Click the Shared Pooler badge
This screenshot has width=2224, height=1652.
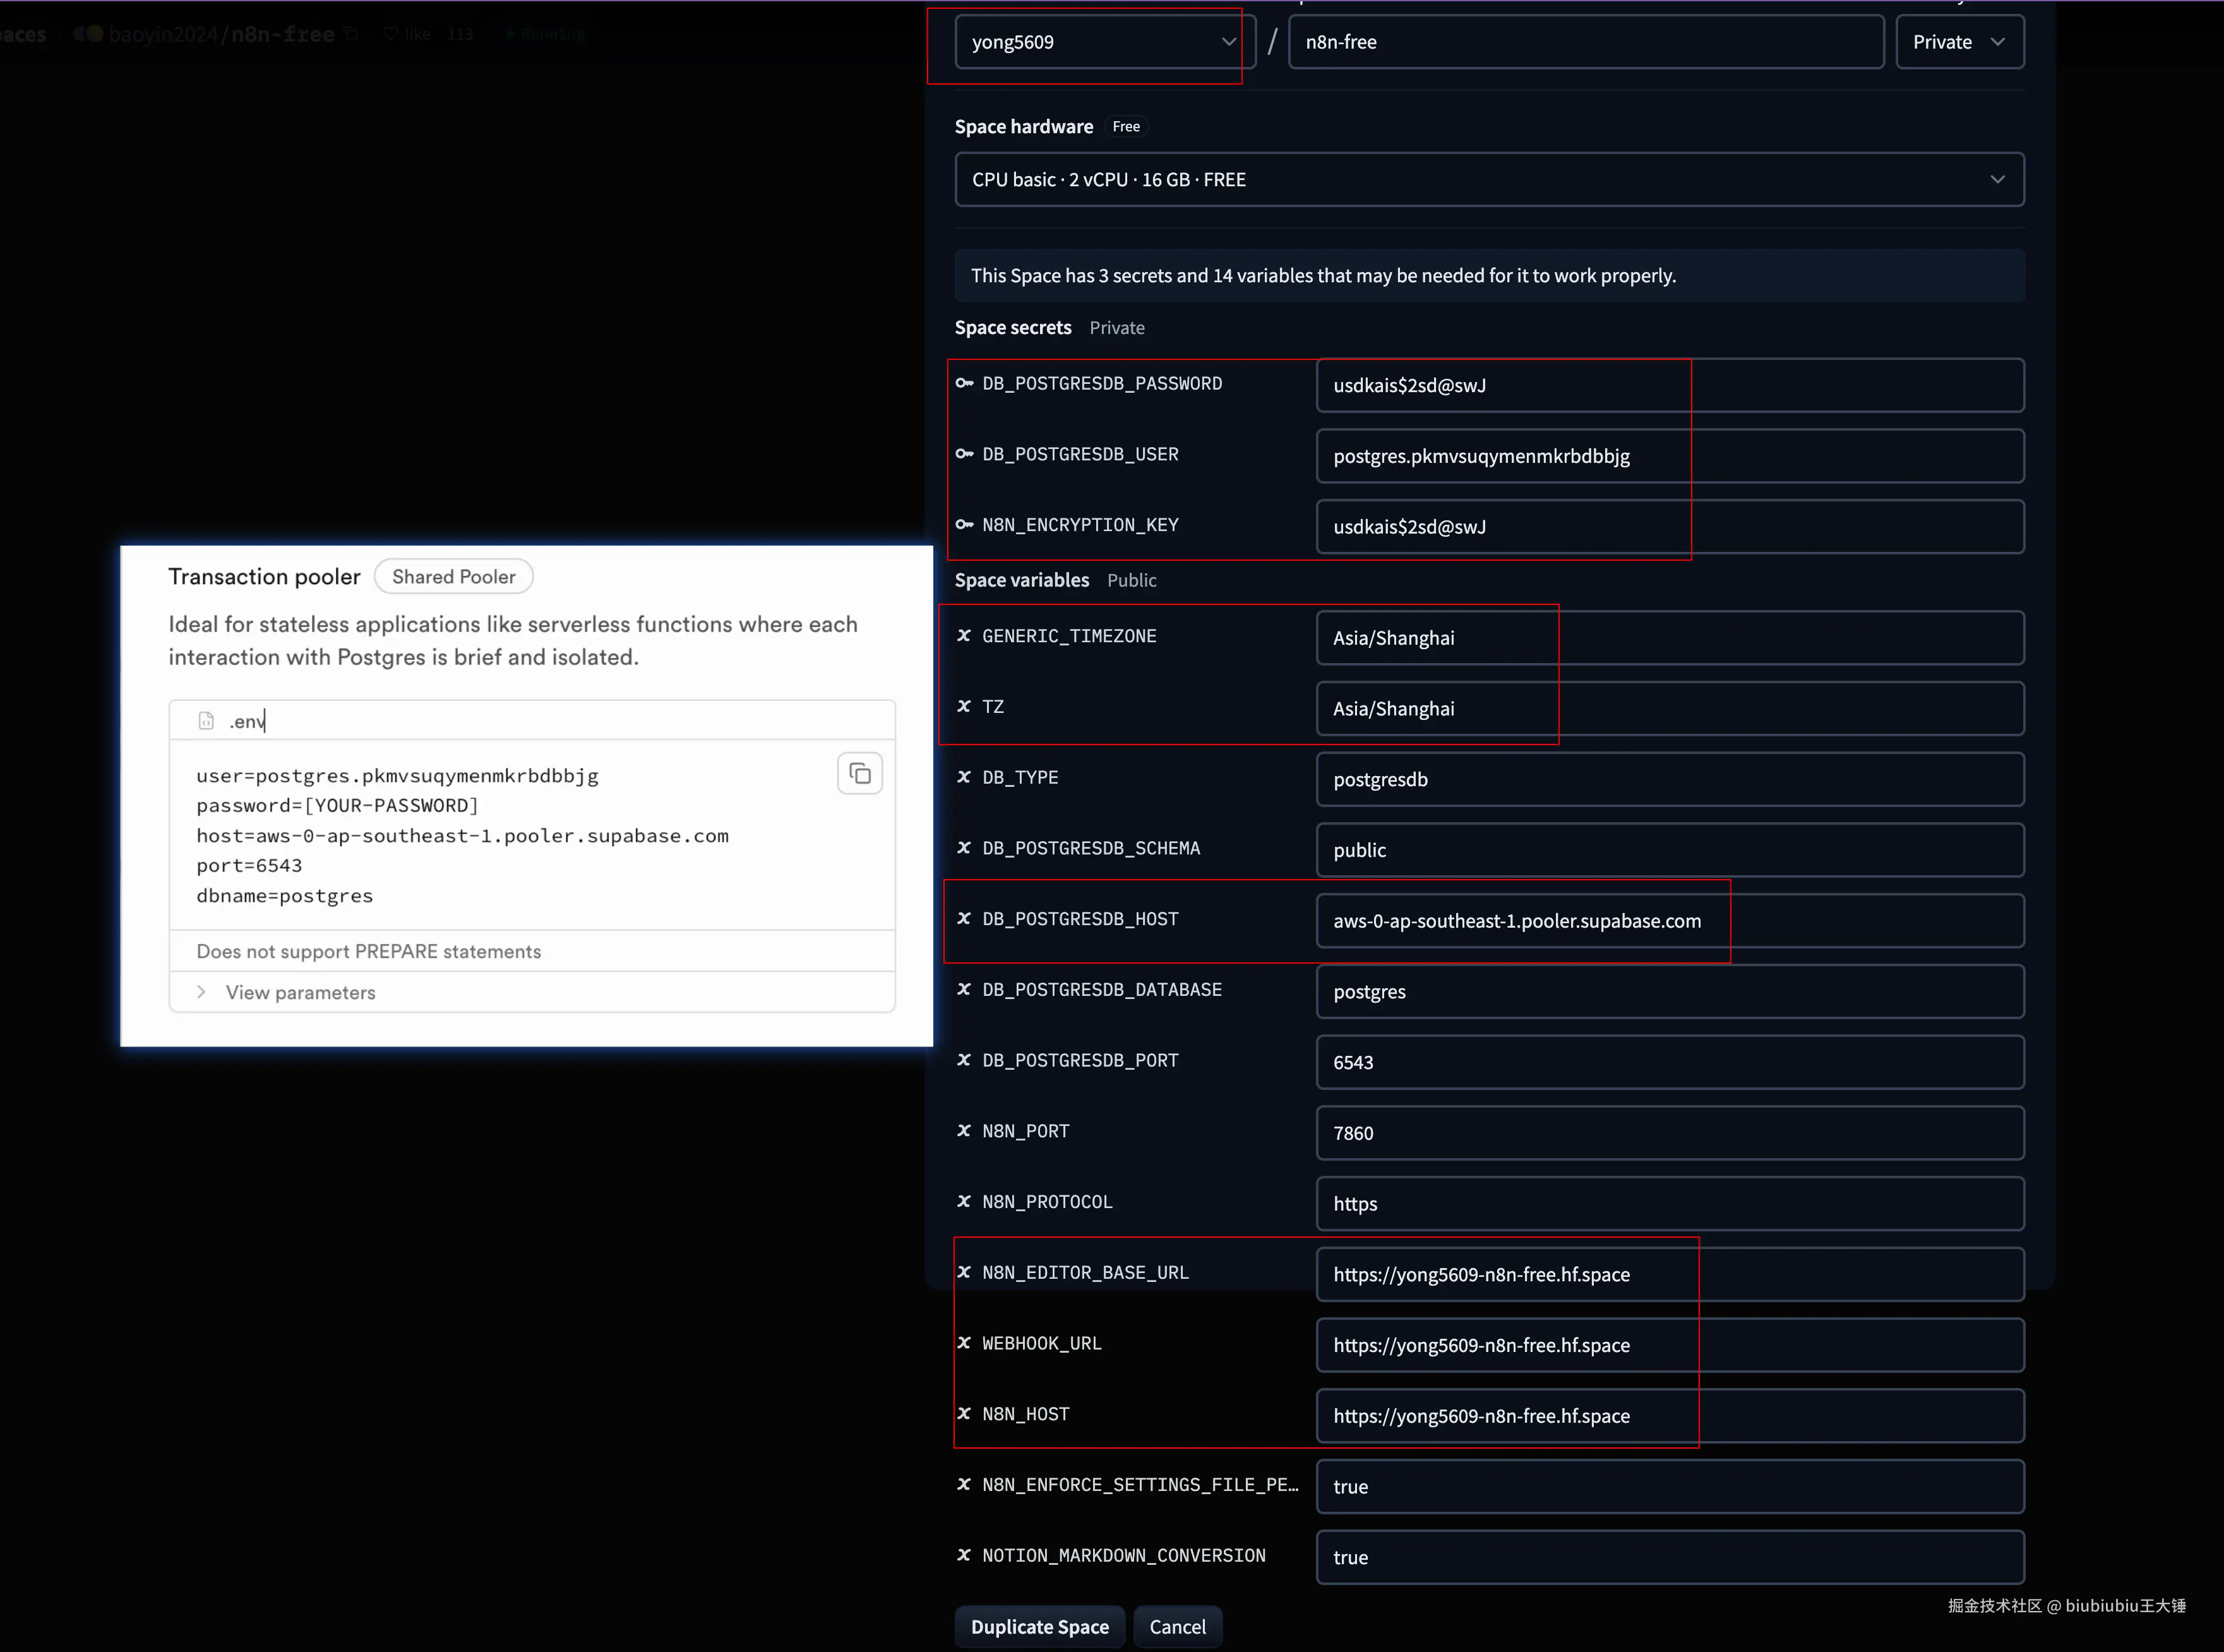(453, 577)
